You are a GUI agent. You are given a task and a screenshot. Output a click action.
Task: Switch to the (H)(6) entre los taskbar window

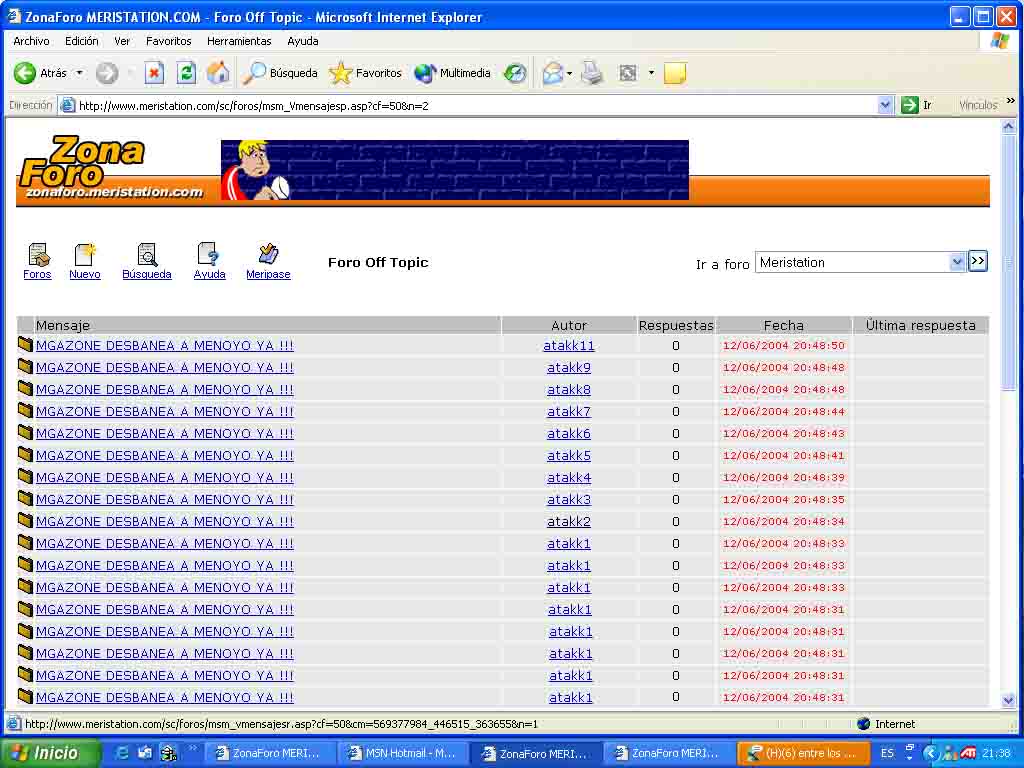point(803,753)
